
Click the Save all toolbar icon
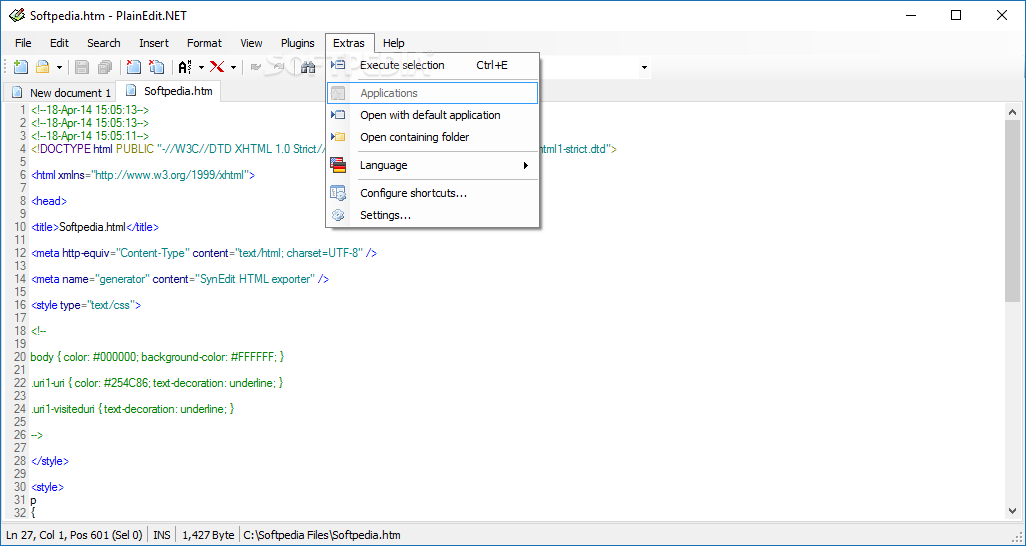coord(105,67)
